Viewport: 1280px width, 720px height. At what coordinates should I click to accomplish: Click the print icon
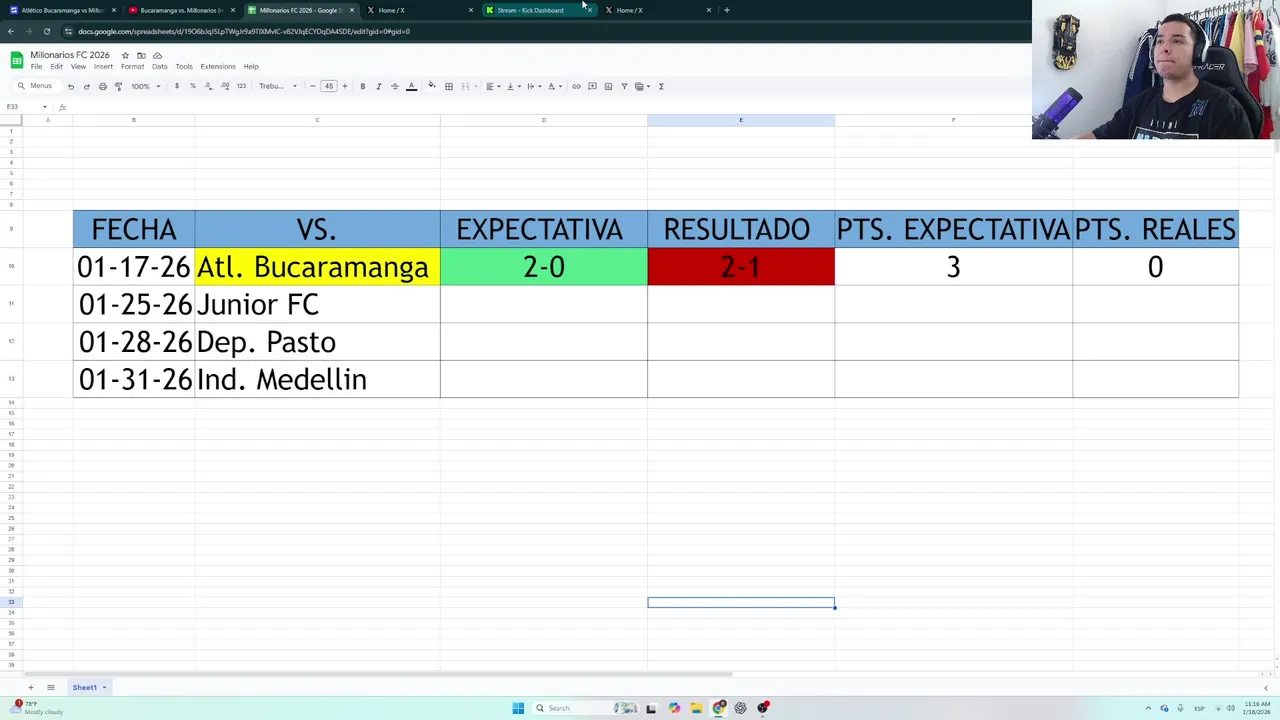(x=102, y=86)
